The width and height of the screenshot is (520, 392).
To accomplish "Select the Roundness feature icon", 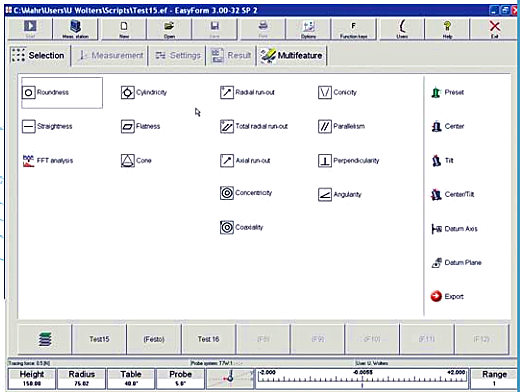I will tap(29, 92).
